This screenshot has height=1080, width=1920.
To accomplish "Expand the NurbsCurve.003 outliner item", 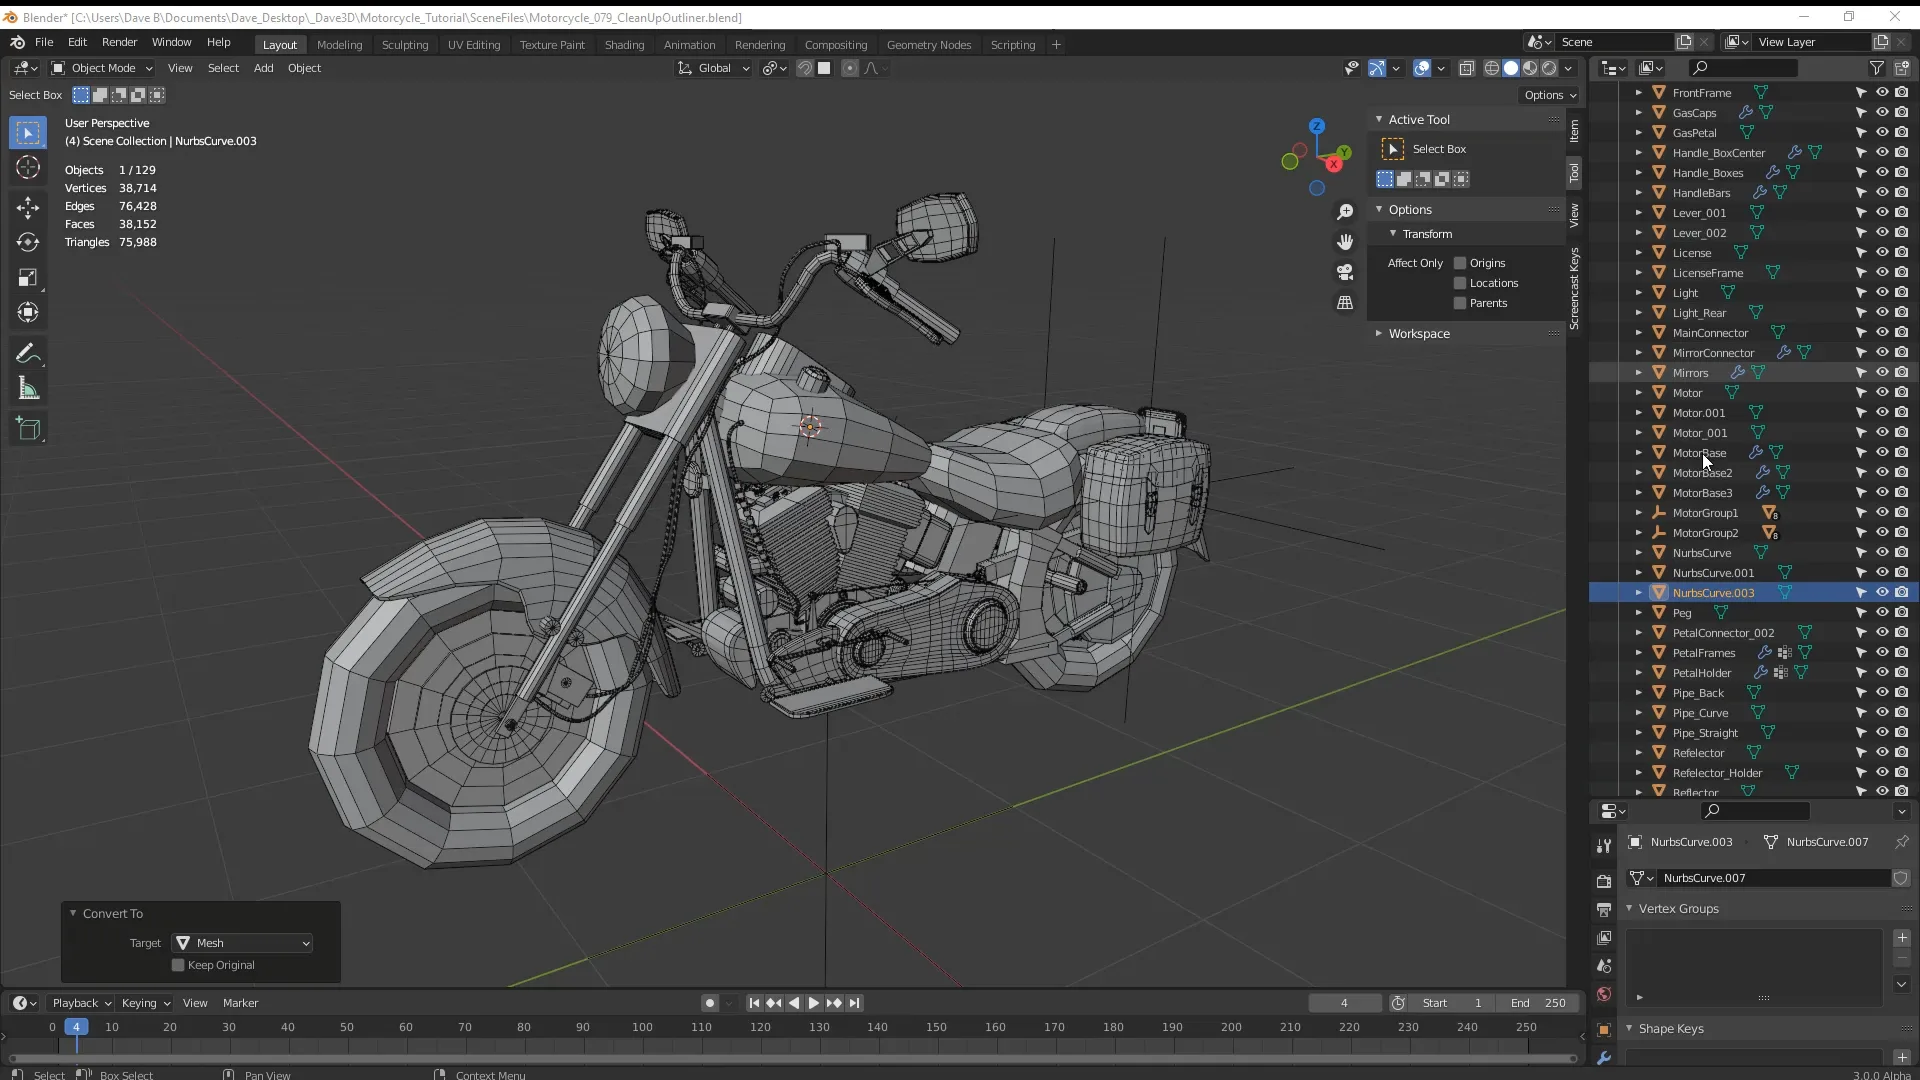I will tap(1638, 593).
